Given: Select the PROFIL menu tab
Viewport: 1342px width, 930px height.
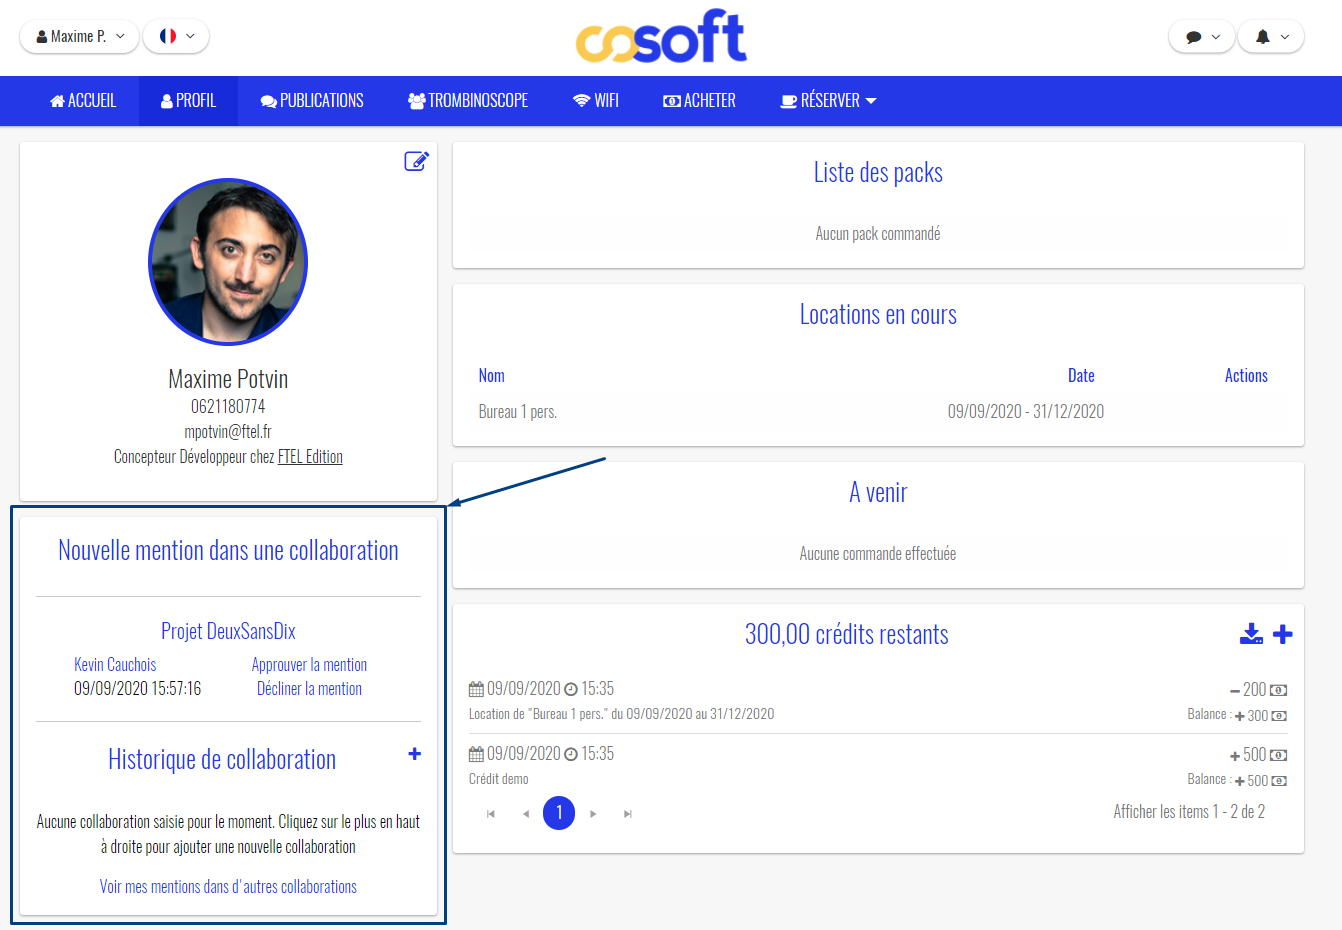Looking at the screenshot, I should (188, 101).
